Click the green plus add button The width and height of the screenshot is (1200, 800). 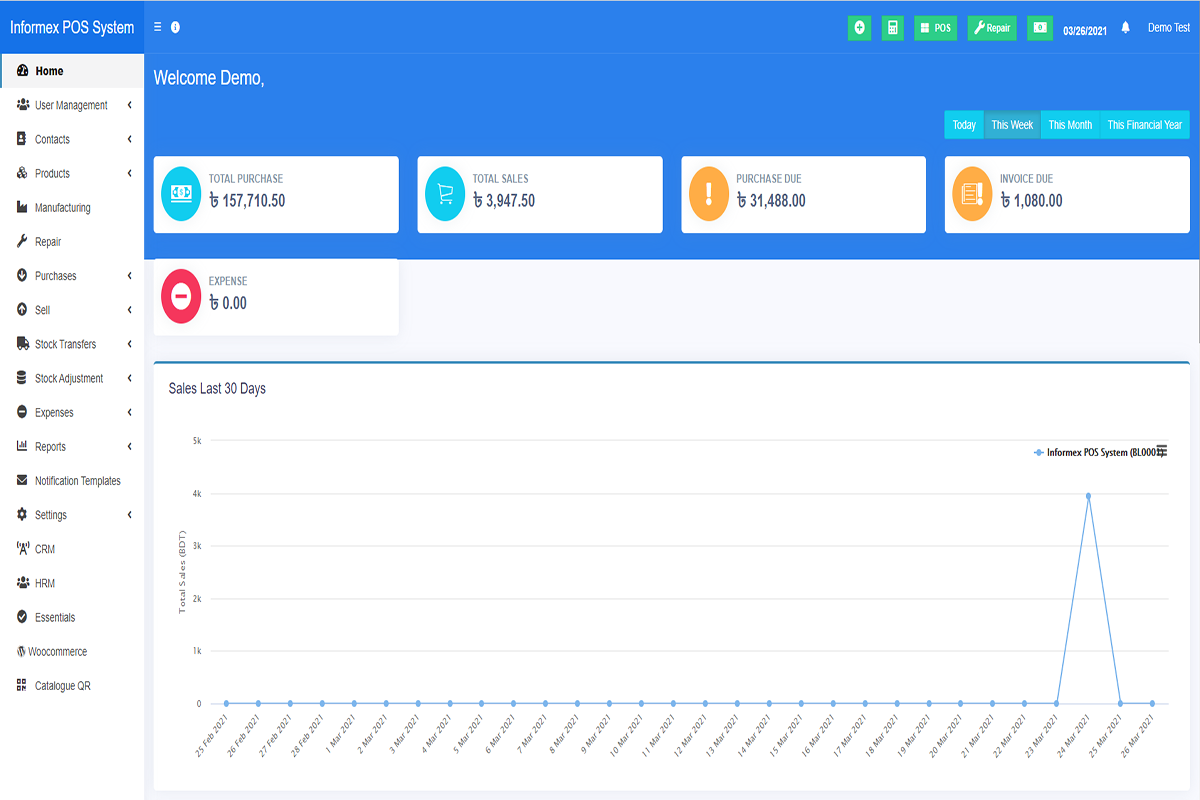859,28
